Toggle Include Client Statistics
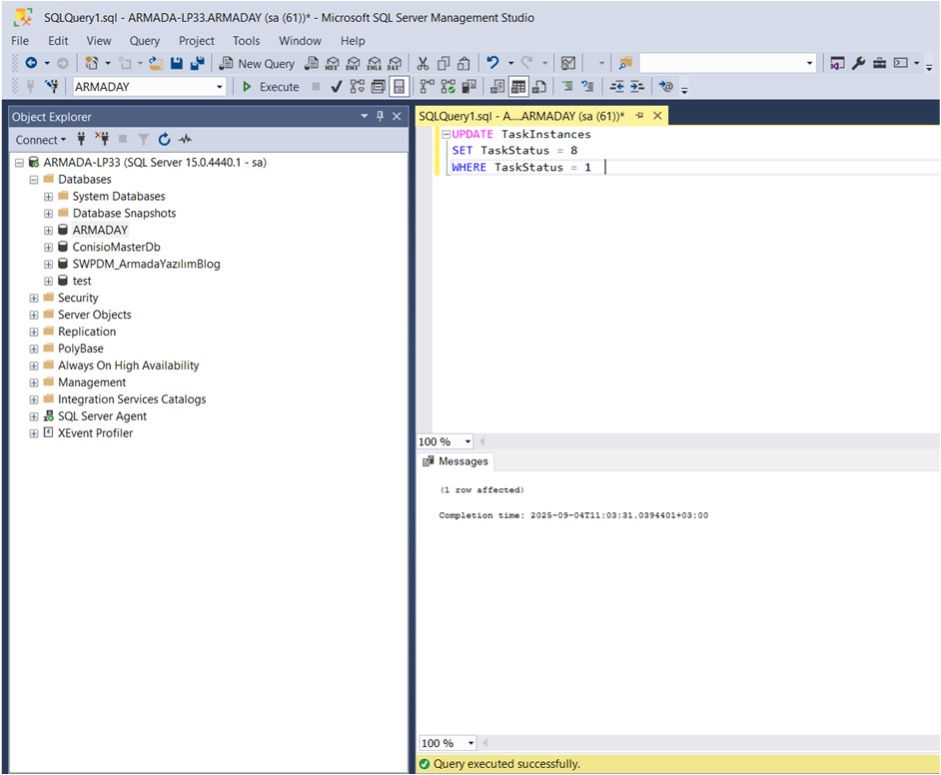This screenshot has height=775, width=941. [469, 87]
